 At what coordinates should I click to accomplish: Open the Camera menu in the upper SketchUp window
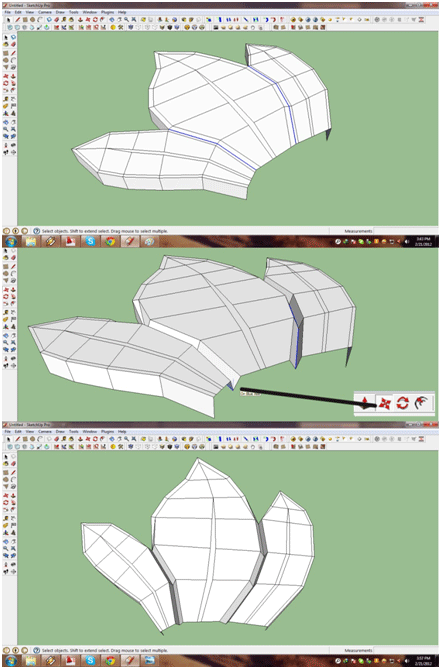[x=45, y=12]
